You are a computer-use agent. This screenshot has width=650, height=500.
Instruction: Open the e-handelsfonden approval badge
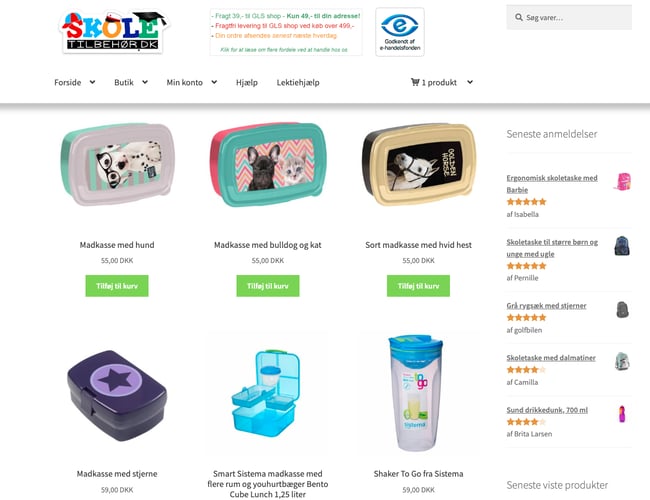click(400, 32)
